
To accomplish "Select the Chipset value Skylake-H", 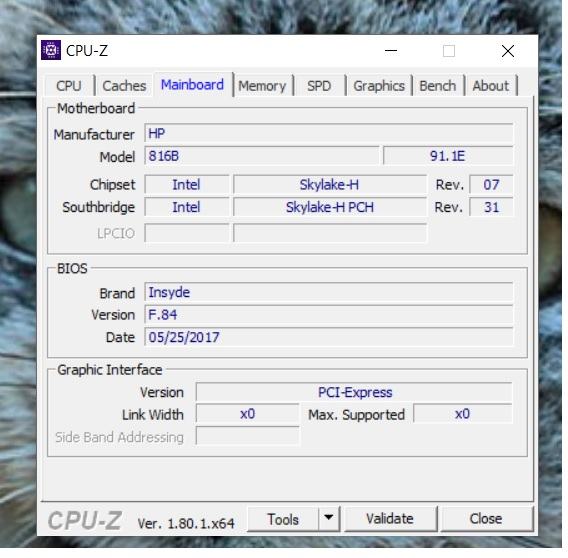I will click(x=330, y=184).
